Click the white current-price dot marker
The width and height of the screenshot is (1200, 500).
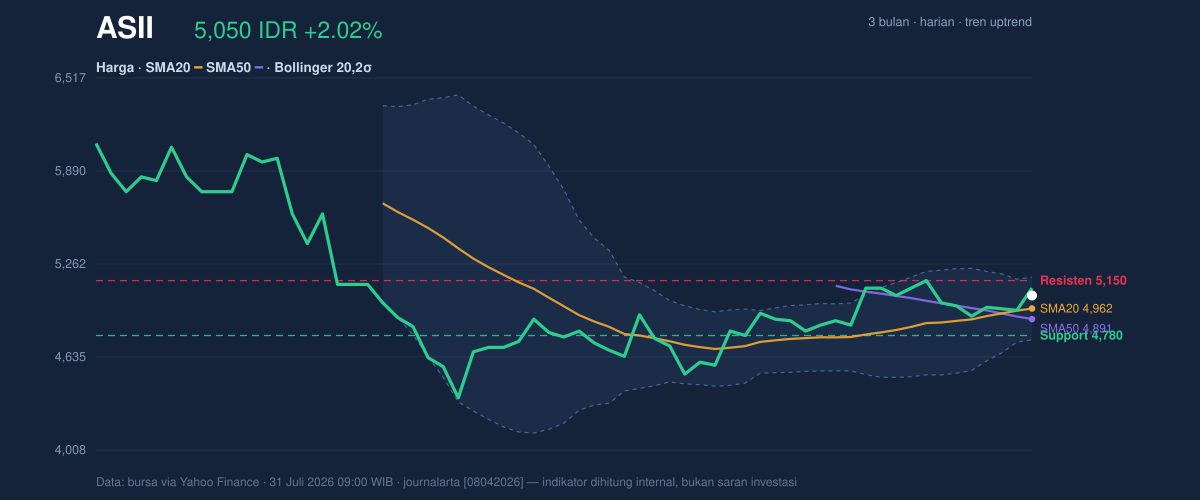[x=1032, y=295]
